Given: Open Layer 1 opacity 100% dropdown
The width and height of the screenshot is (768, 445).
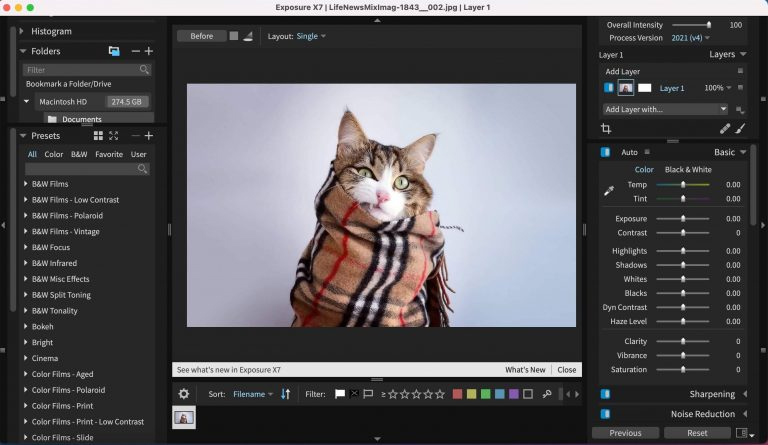Looking at the screenshot, I should coord(718,88).
